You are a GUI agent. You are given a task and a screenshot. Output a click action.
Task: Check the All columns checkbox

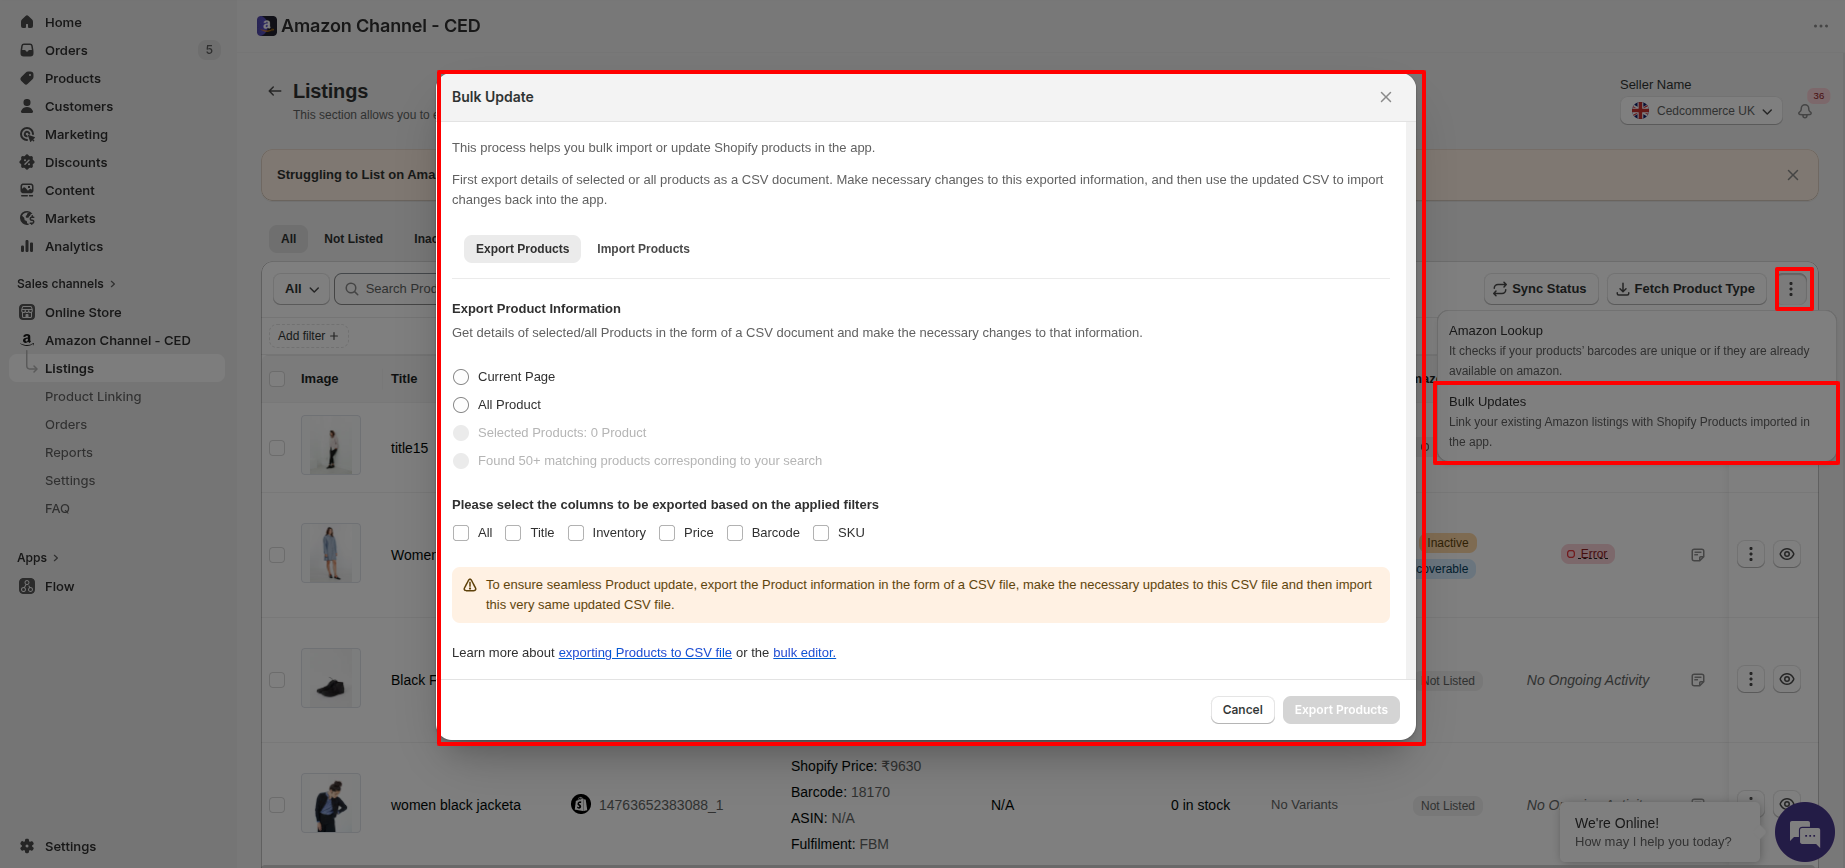pos(461,533)
